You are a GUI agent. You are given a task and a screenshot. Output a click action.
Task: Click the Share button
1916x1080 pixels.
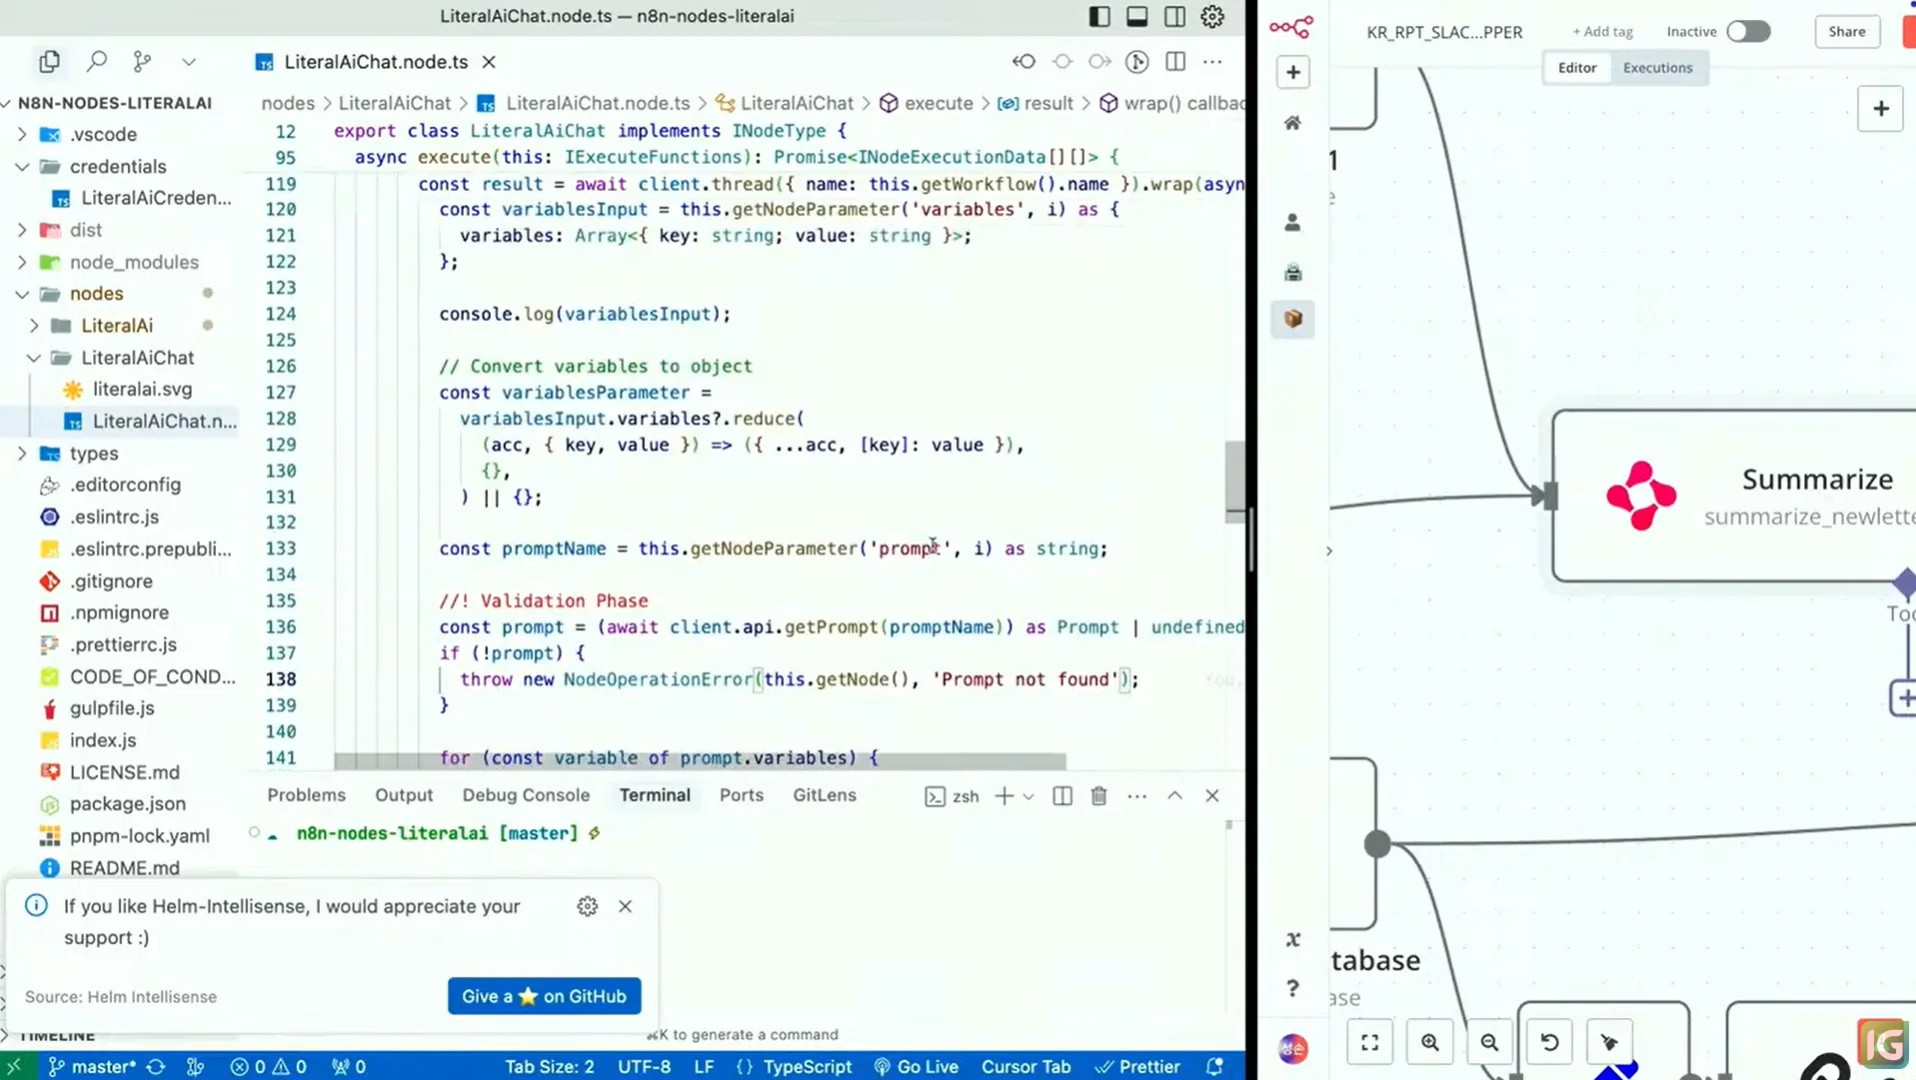(1846, 32)
